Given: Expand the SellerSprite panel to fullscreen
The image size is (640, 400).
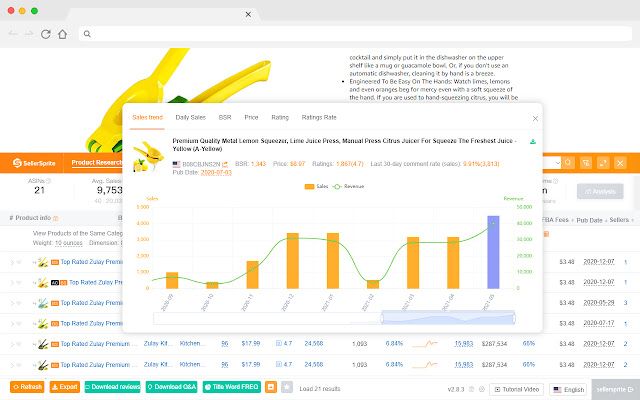Looking at the screenshot, I should [x=603, y=163].
